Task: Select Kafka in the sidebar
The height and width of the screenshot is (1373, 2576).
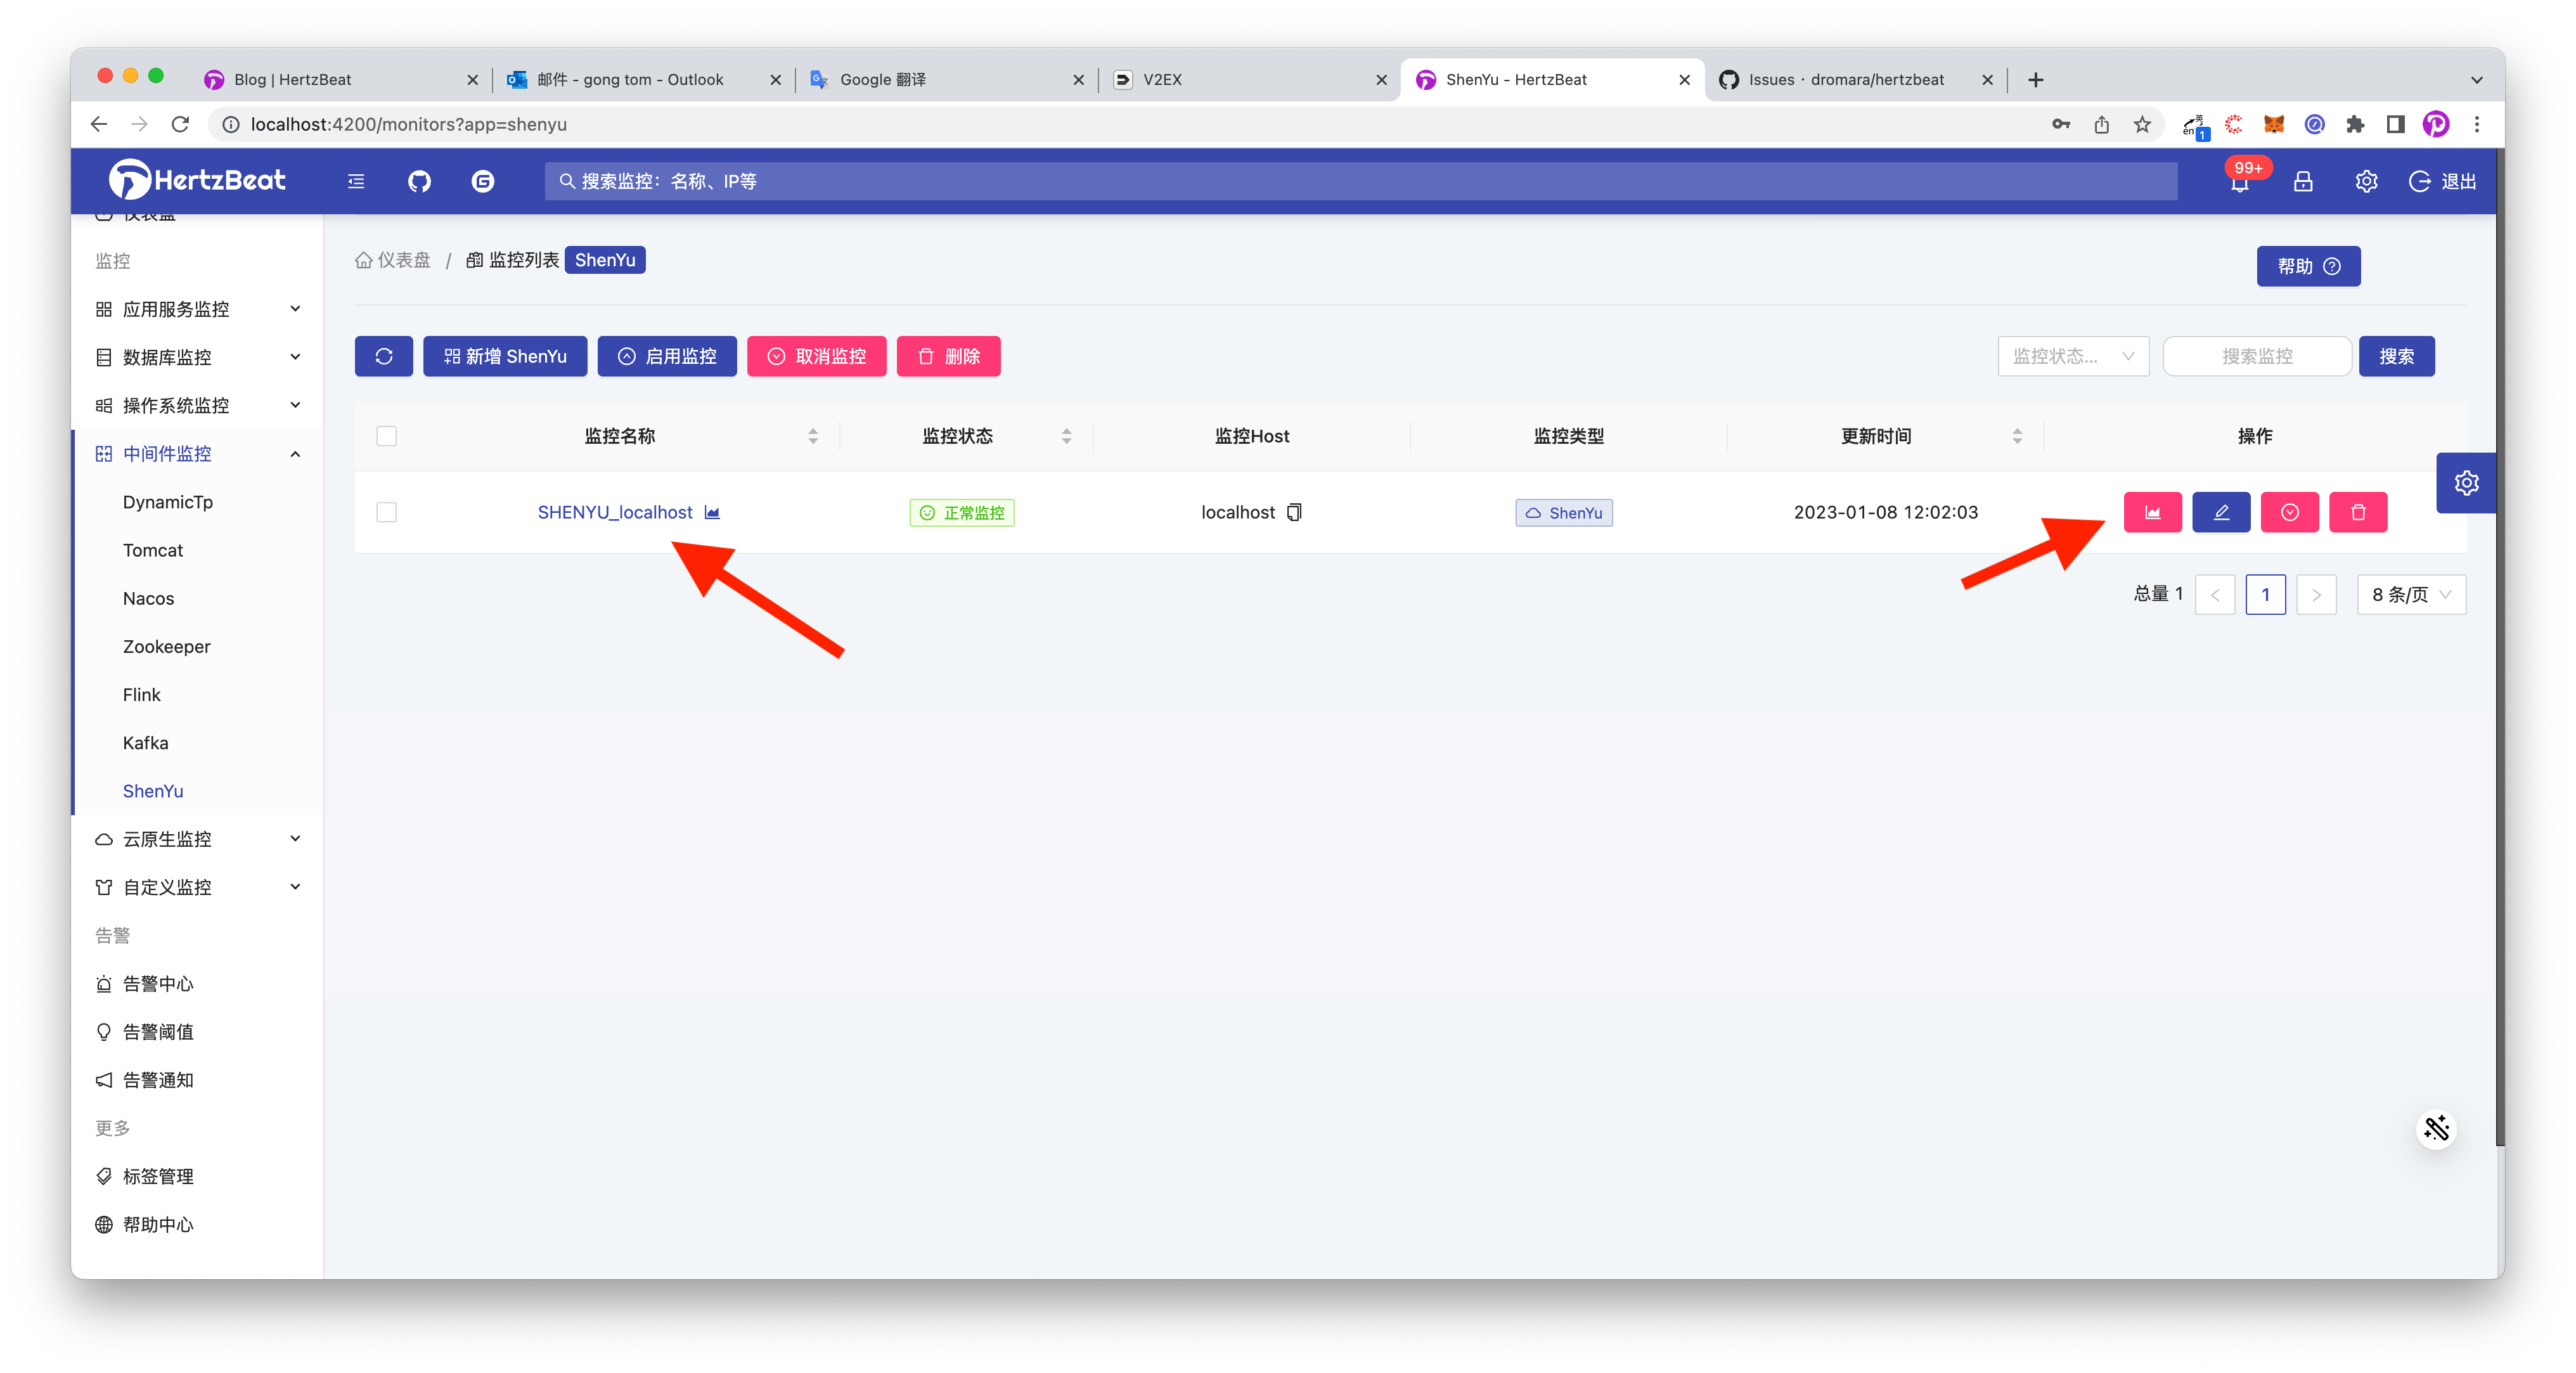Action: click(x=146, y=743)
